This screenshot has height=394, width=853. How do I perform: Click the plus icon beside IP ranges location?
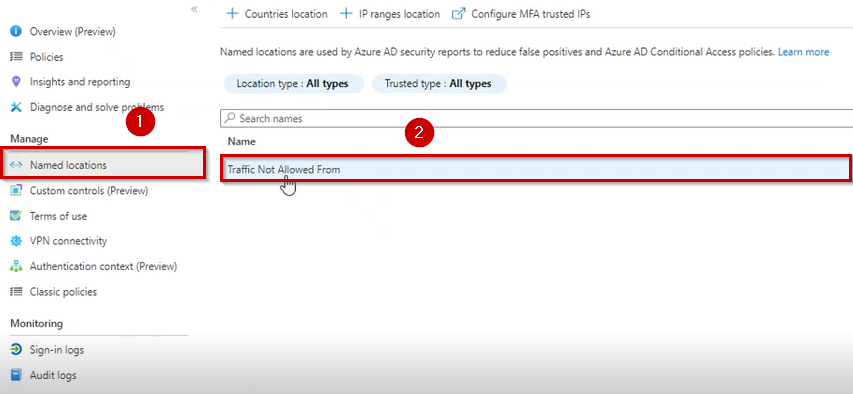point(346,14)
